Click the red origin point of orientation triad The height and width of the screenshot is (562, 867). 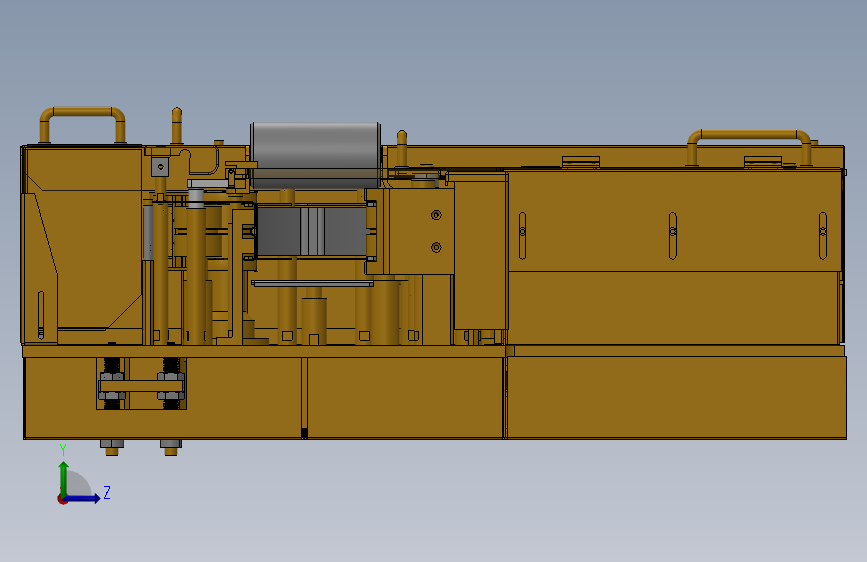[x=62, y=499]
